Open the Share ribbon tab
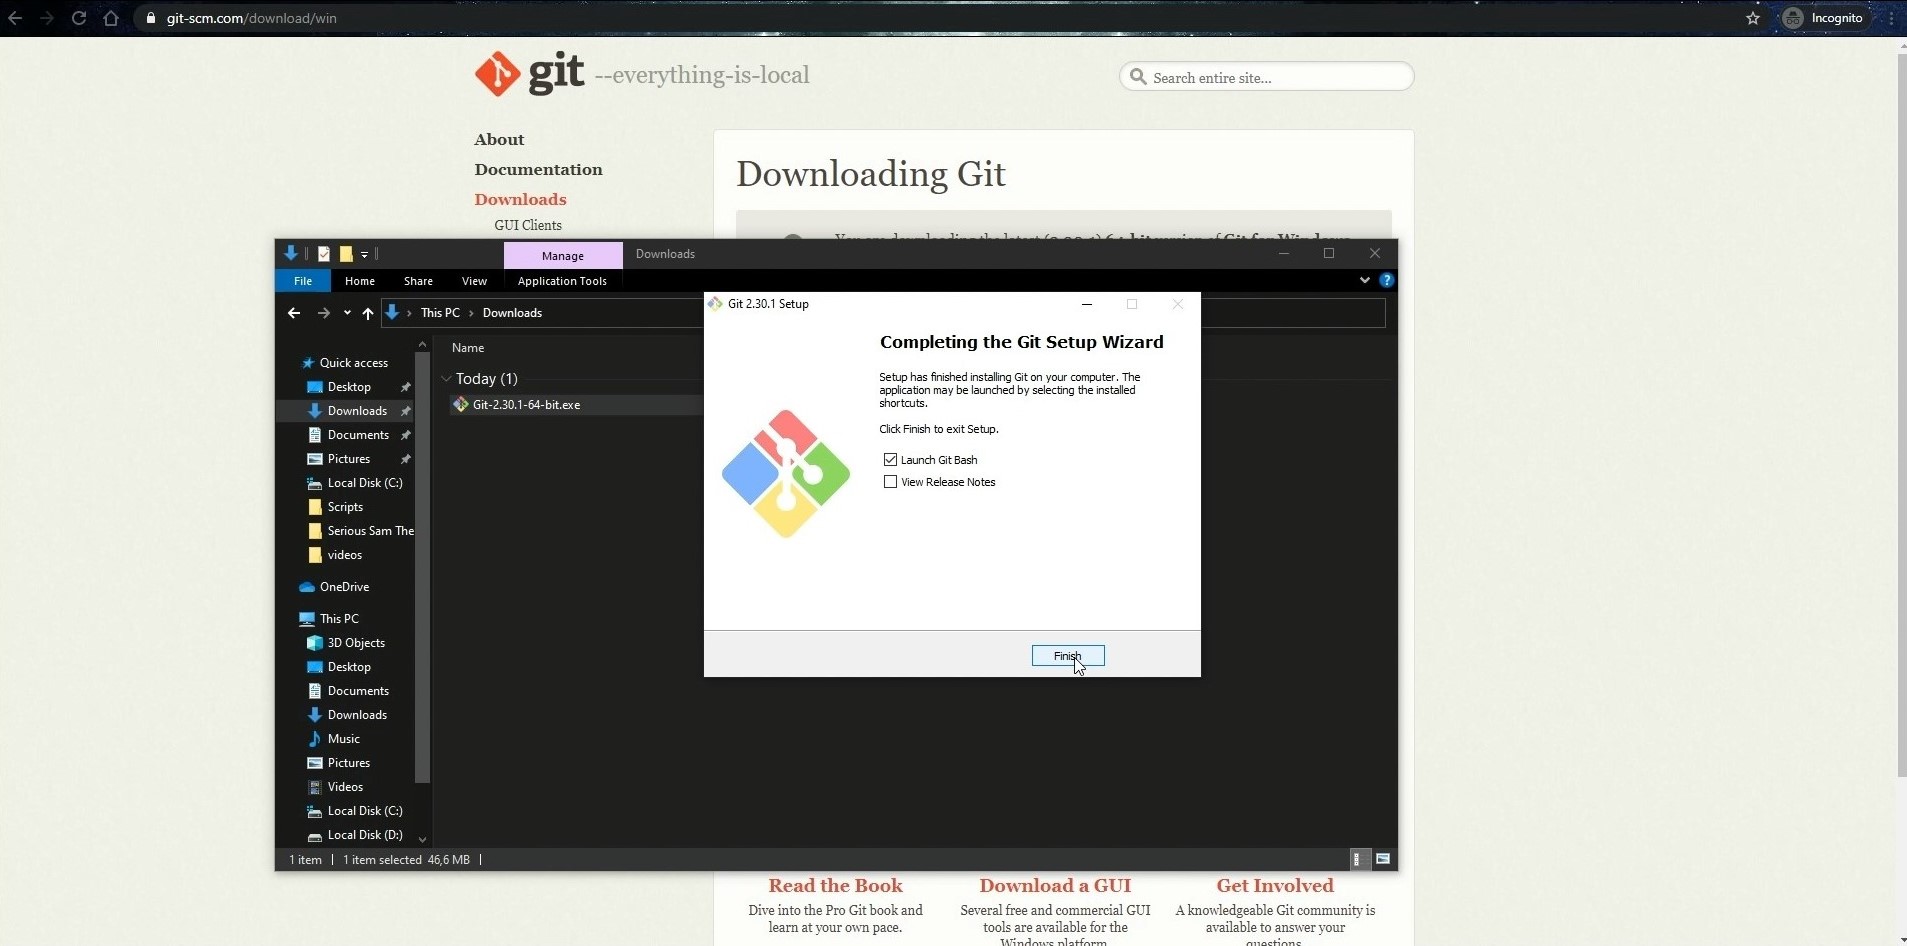This screenshot has width=1907, height=946. (418, 281)
